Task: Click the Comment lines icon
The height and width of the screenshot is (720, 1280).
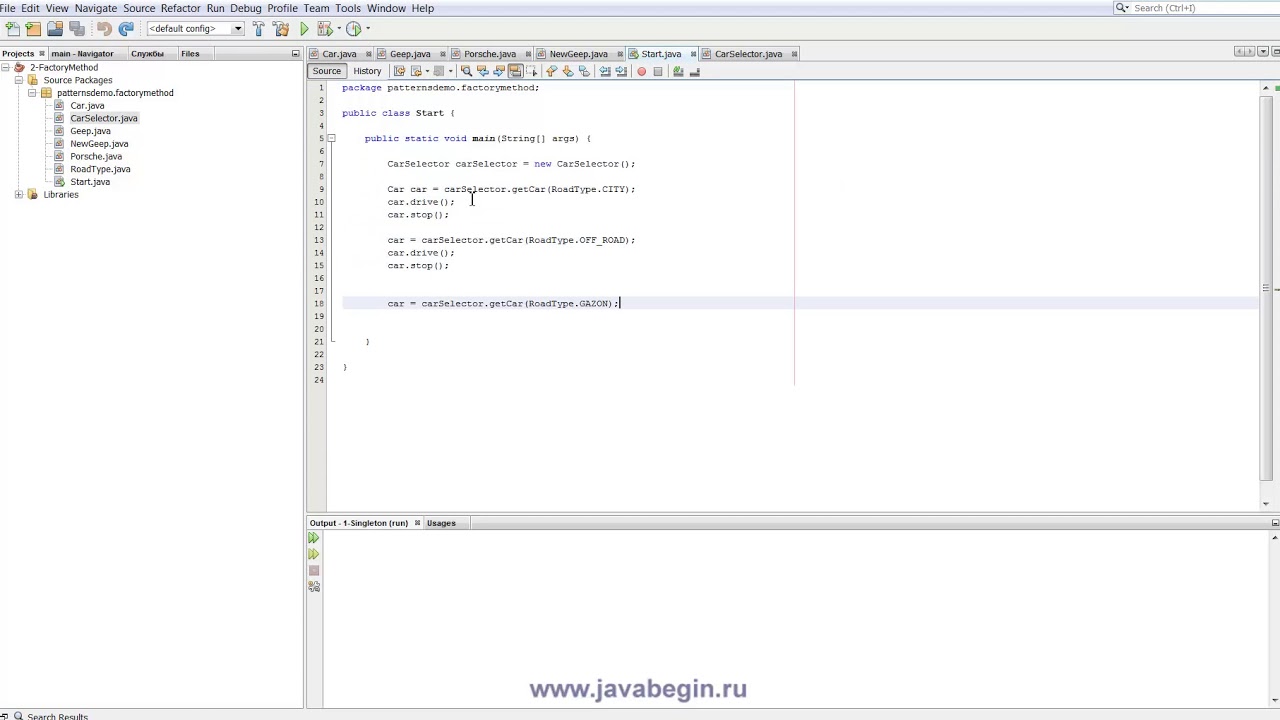Action: click(x=678, y=71)
